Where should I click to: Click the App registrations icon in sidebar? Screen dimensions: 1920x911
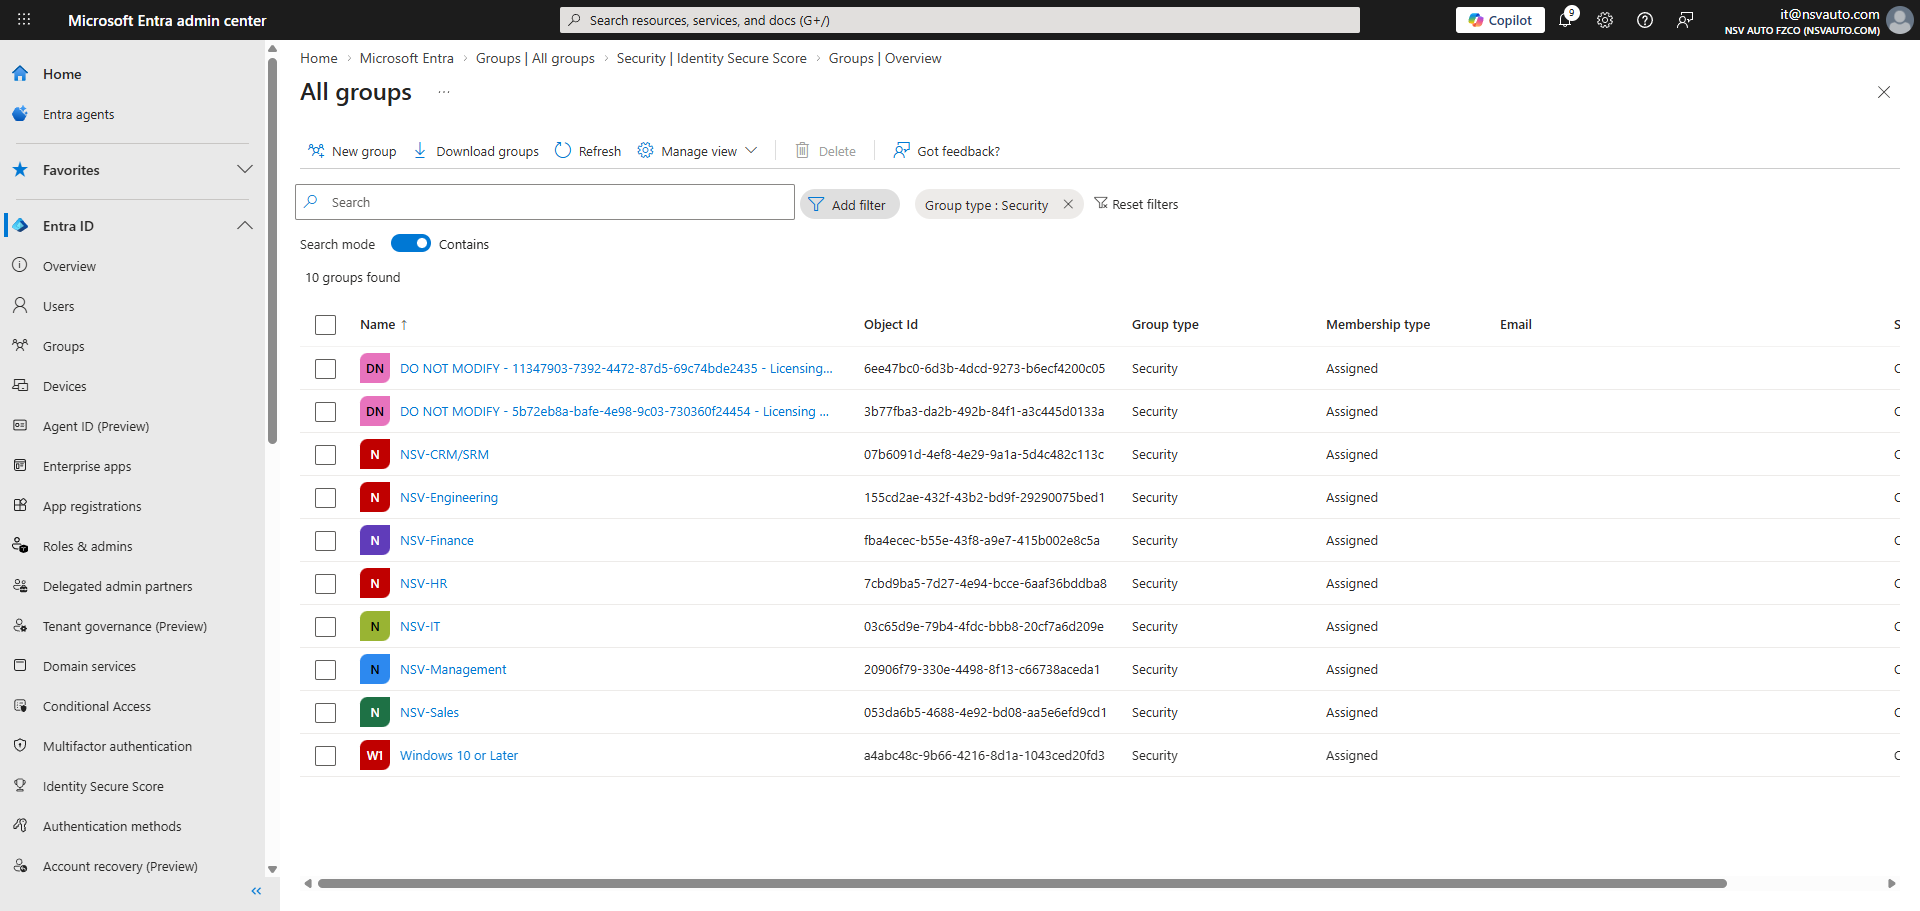20,506
